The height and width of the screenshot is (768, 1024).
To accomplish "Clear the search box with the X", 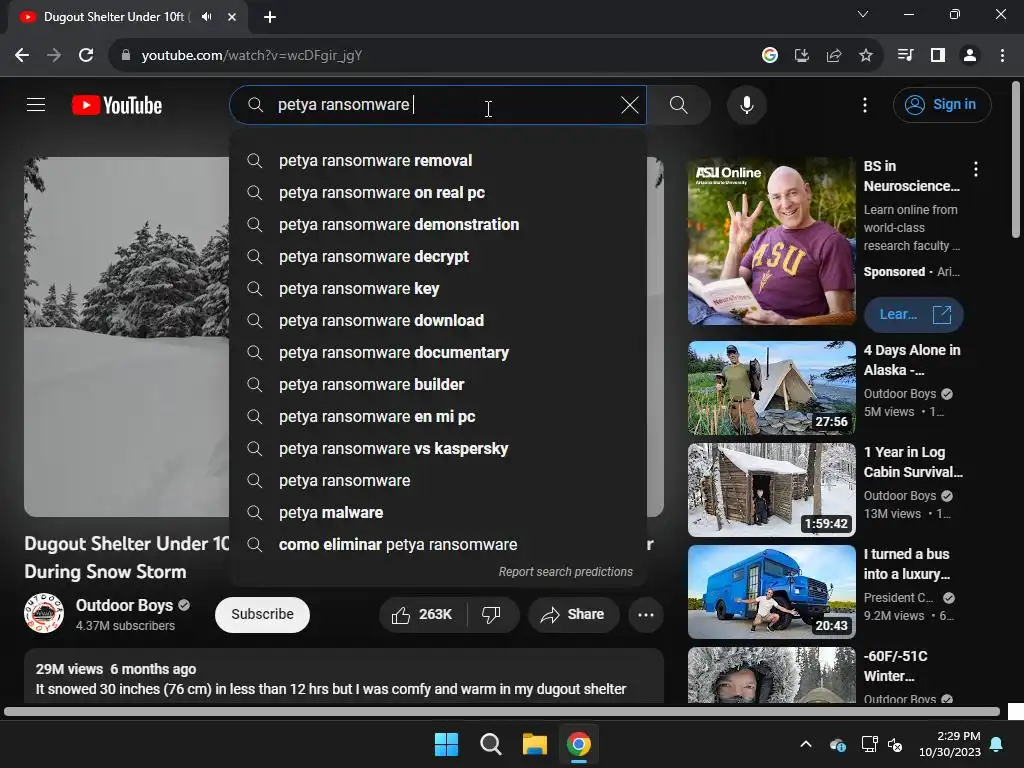I will [630, 104].
